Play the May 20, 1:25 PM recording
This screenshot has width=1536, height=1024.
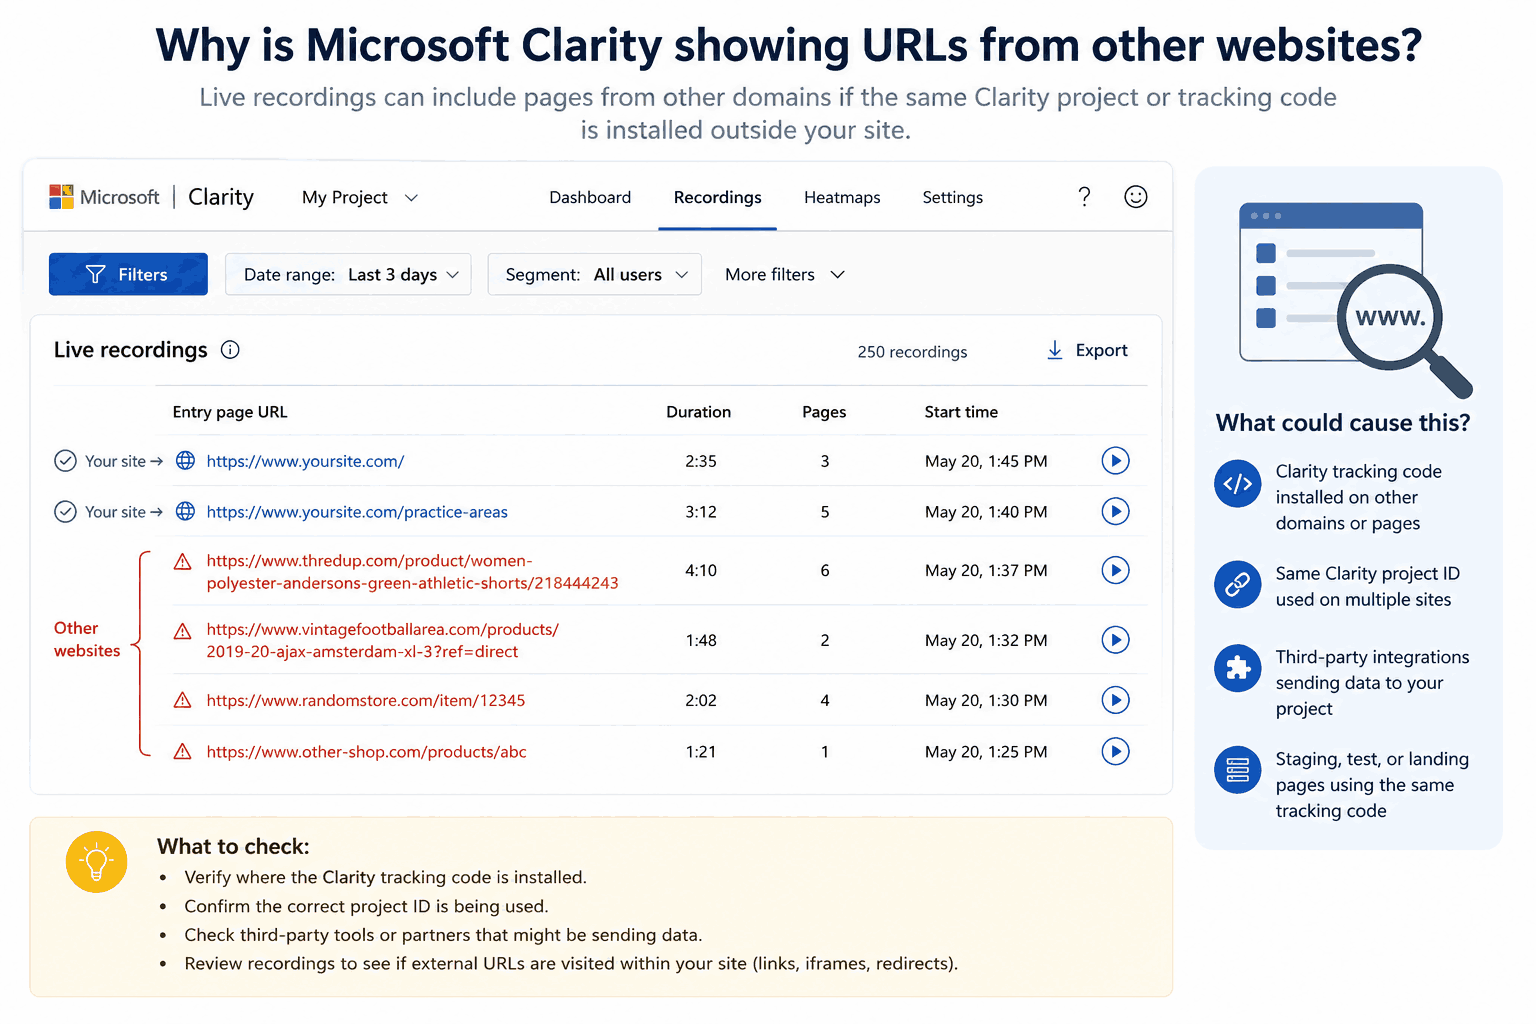[x=1115, y=752]
